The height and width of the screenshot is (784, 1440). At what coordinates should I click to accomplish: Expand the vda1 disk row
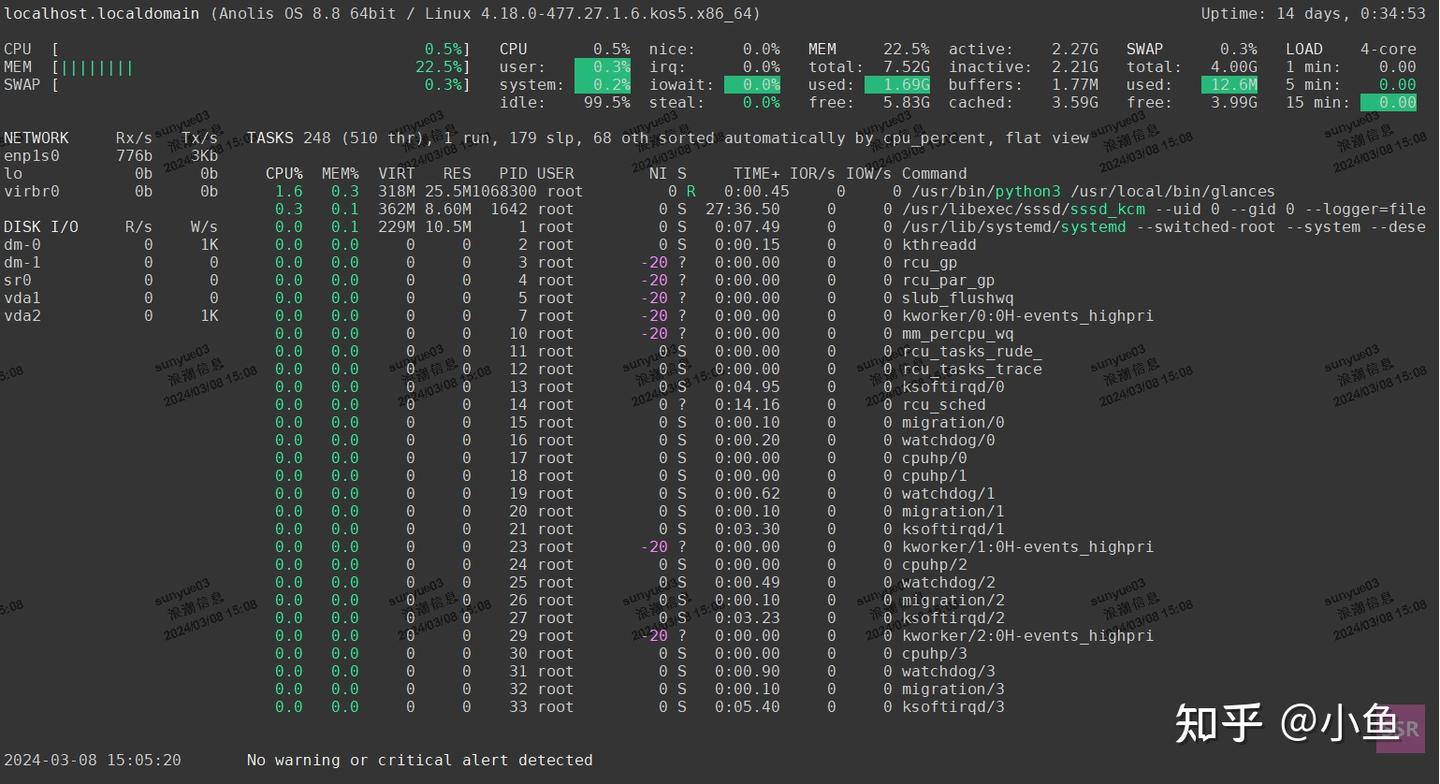click(x=25, y=297)
